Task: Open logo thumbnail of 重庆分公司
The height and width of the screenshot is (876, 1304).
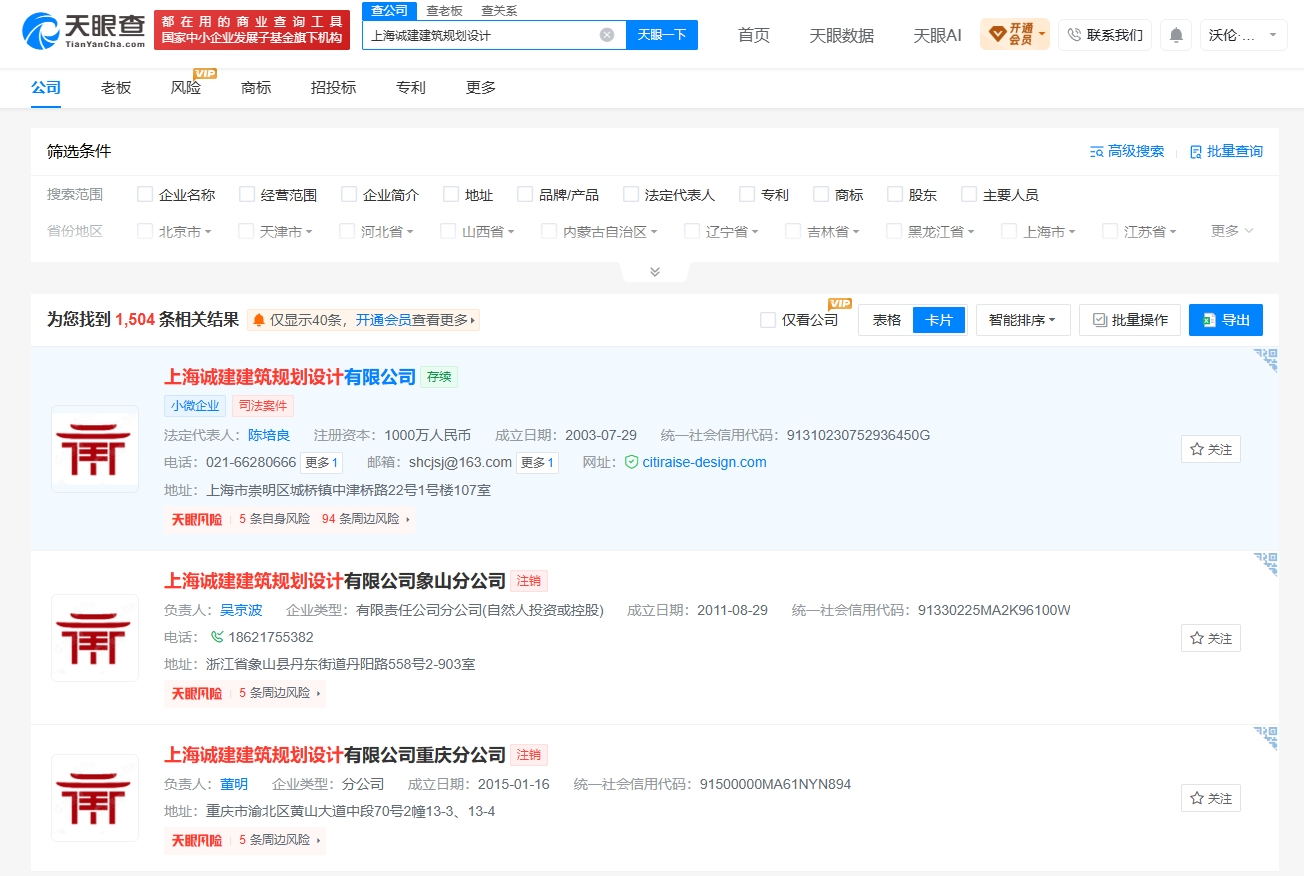Action: pos(95,798)
